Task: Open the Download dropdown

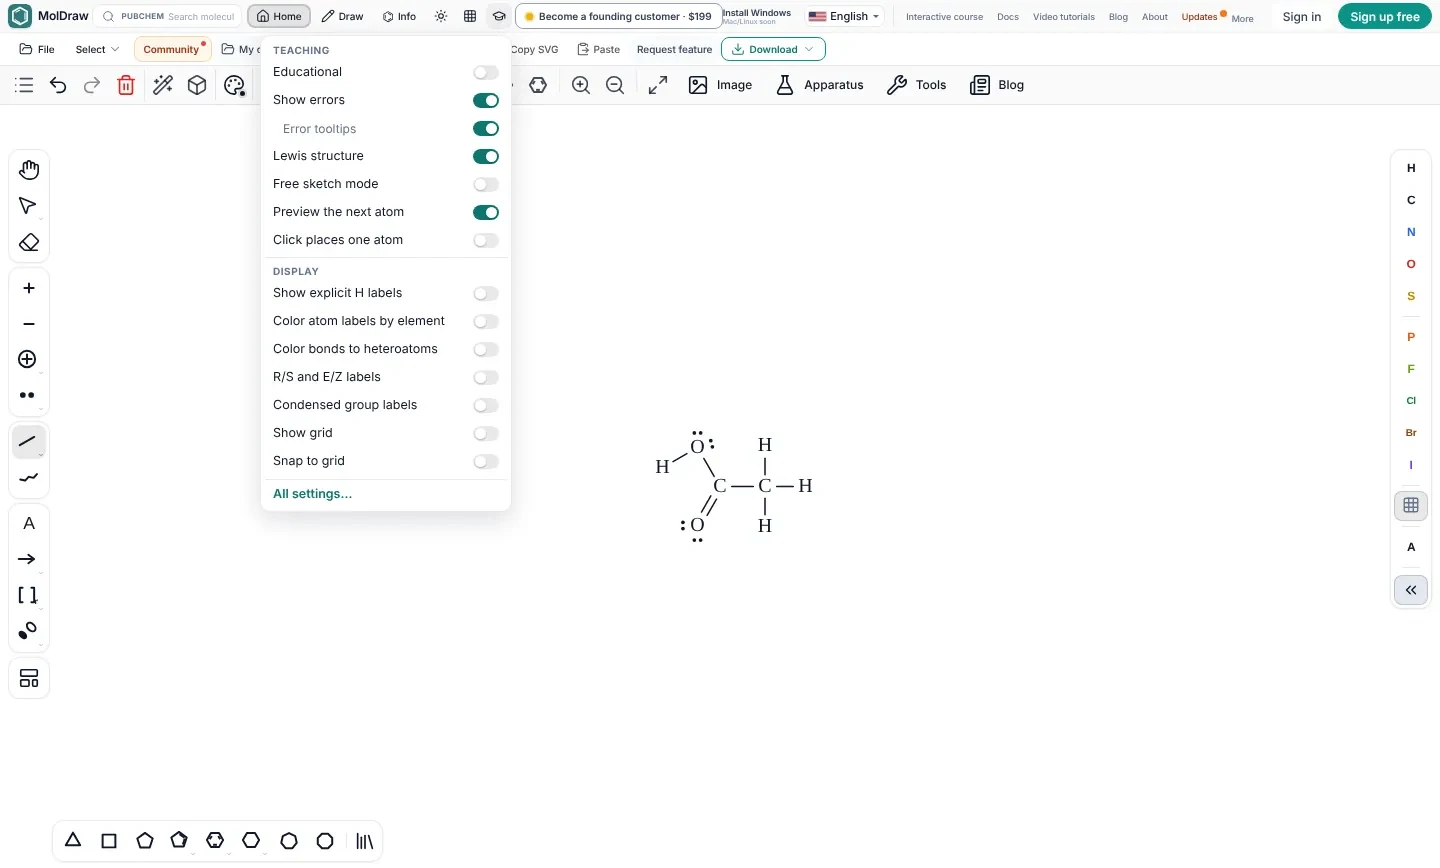Action: point(773,49)
